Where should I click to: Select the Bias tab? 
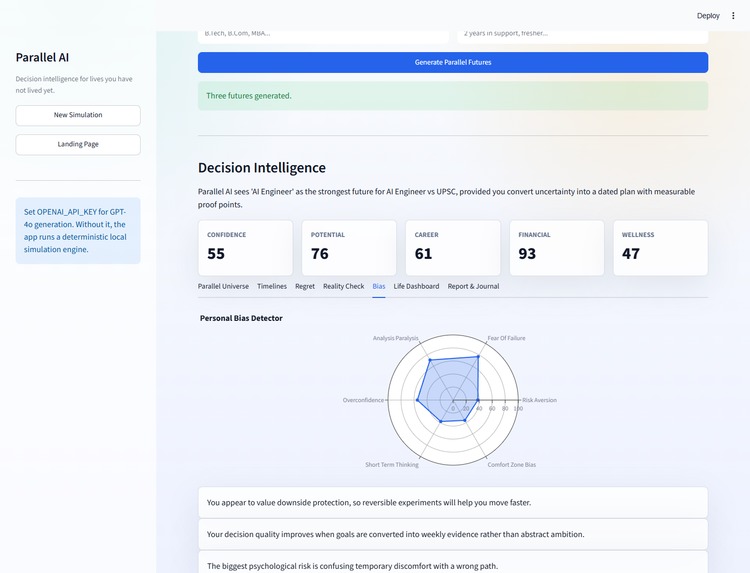coord(379,286)
